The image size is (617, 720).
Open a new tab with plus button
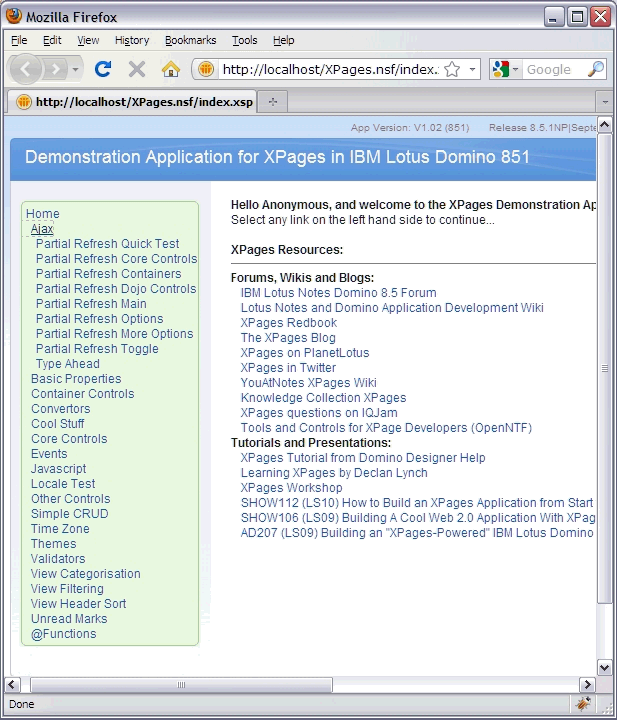273,101
